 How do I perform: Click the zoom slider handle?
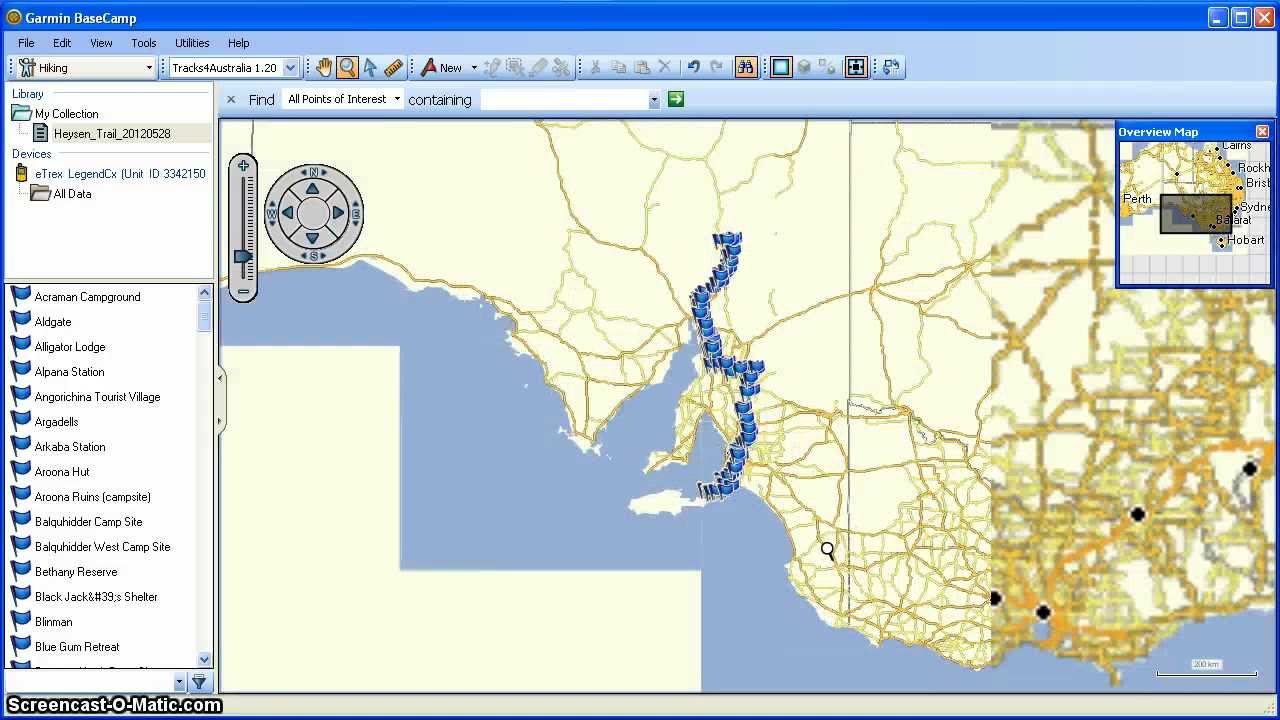(243, 257)
